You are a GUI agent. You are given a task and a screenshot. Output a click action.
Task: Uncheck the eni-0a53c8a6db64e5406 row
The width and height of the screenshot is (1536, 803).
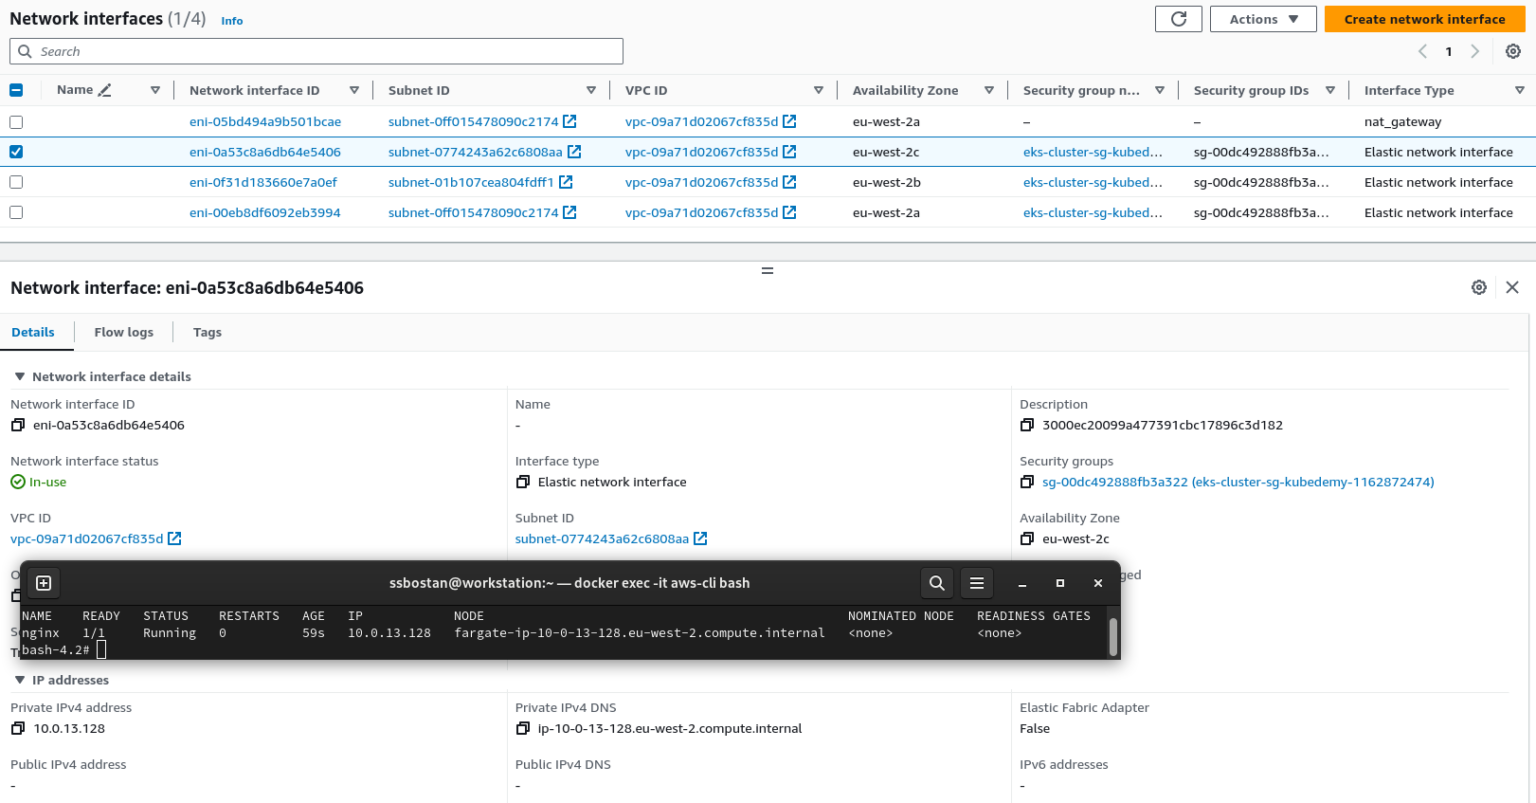[x=16, y=151]
